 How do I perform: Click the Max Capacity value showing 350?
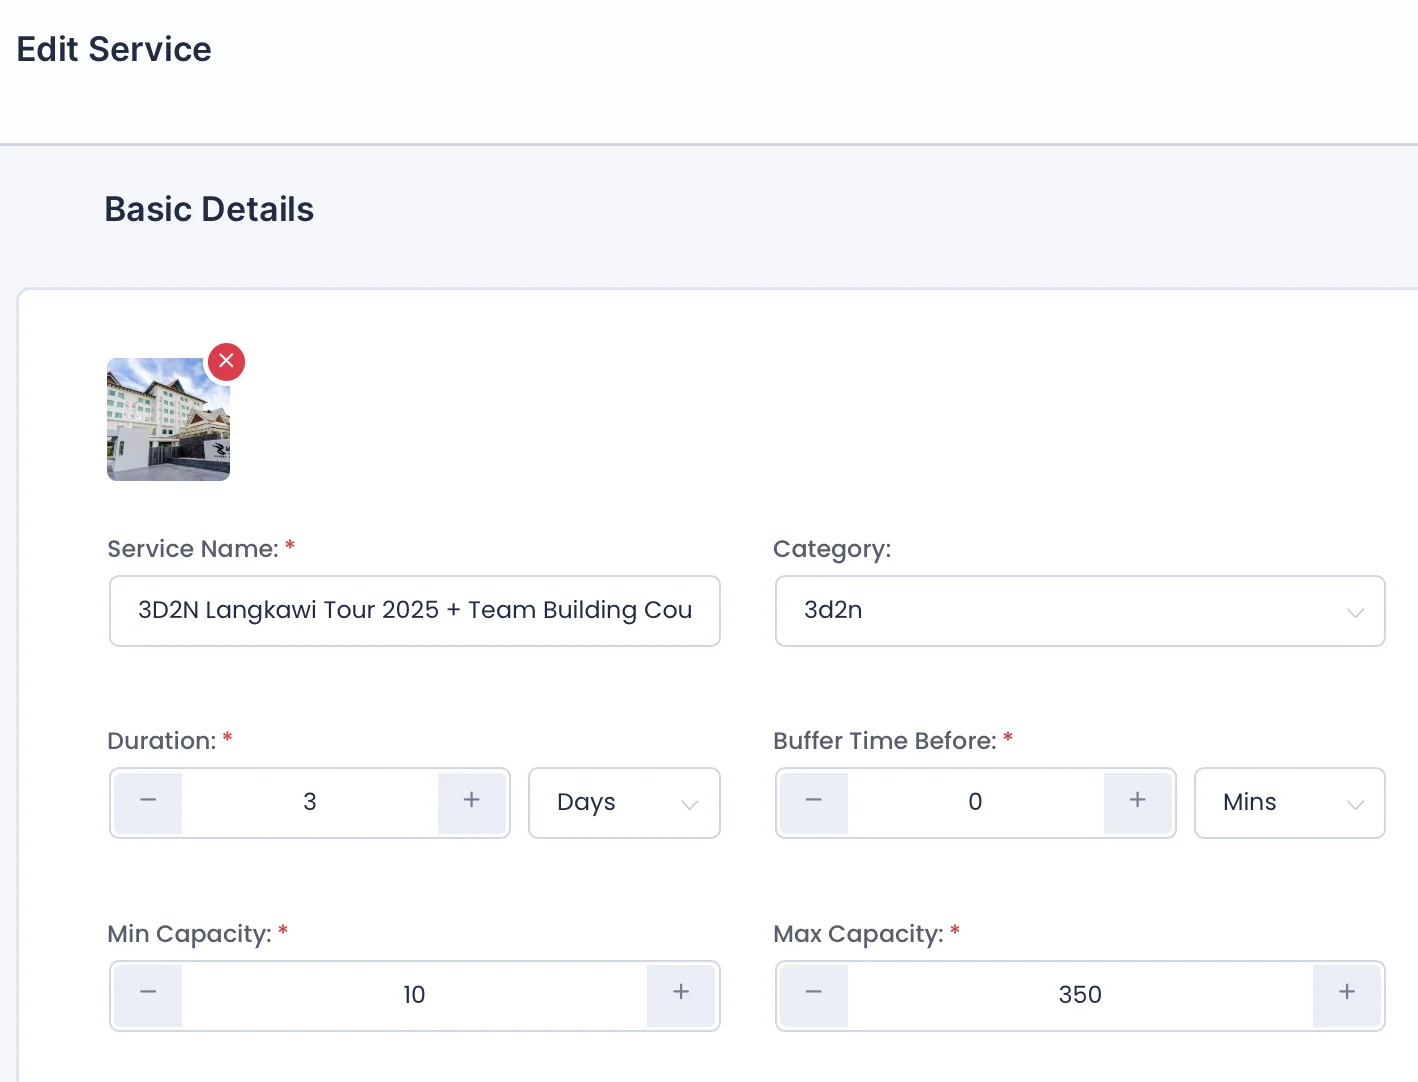point(1079,995)
